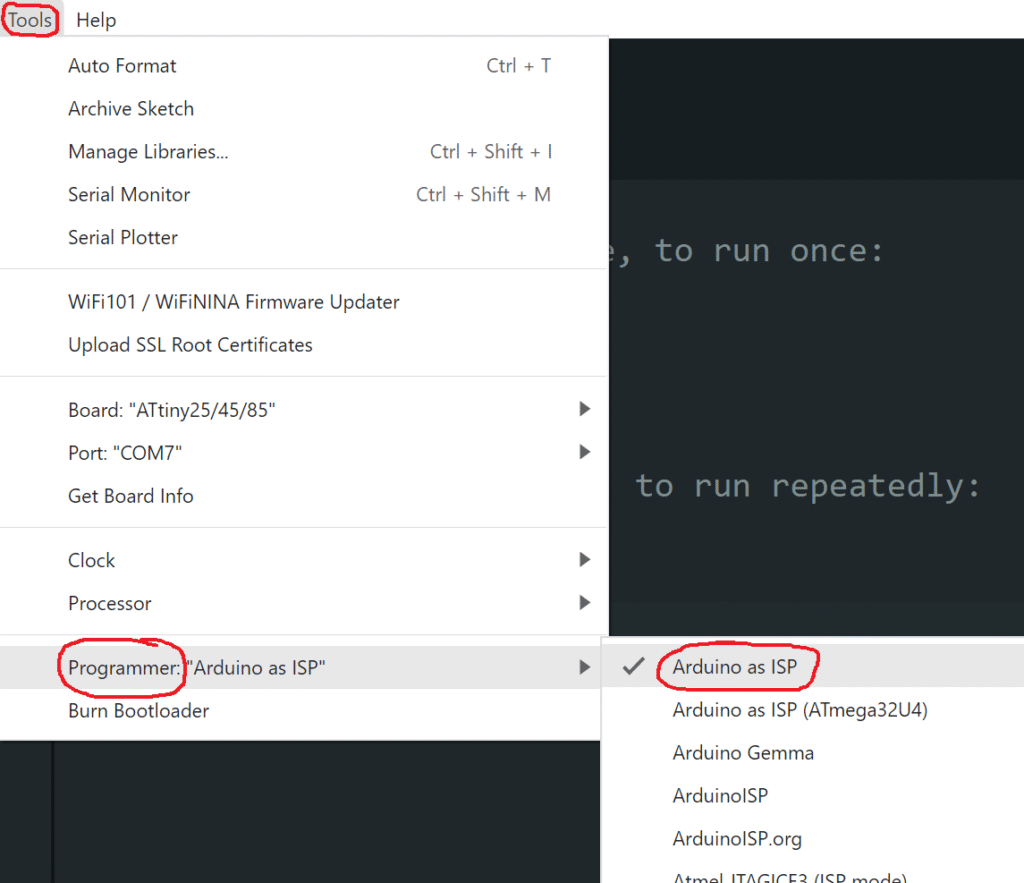Click Get Board Info
This screenshot has height=883, width=1024.
pos(131,496)
